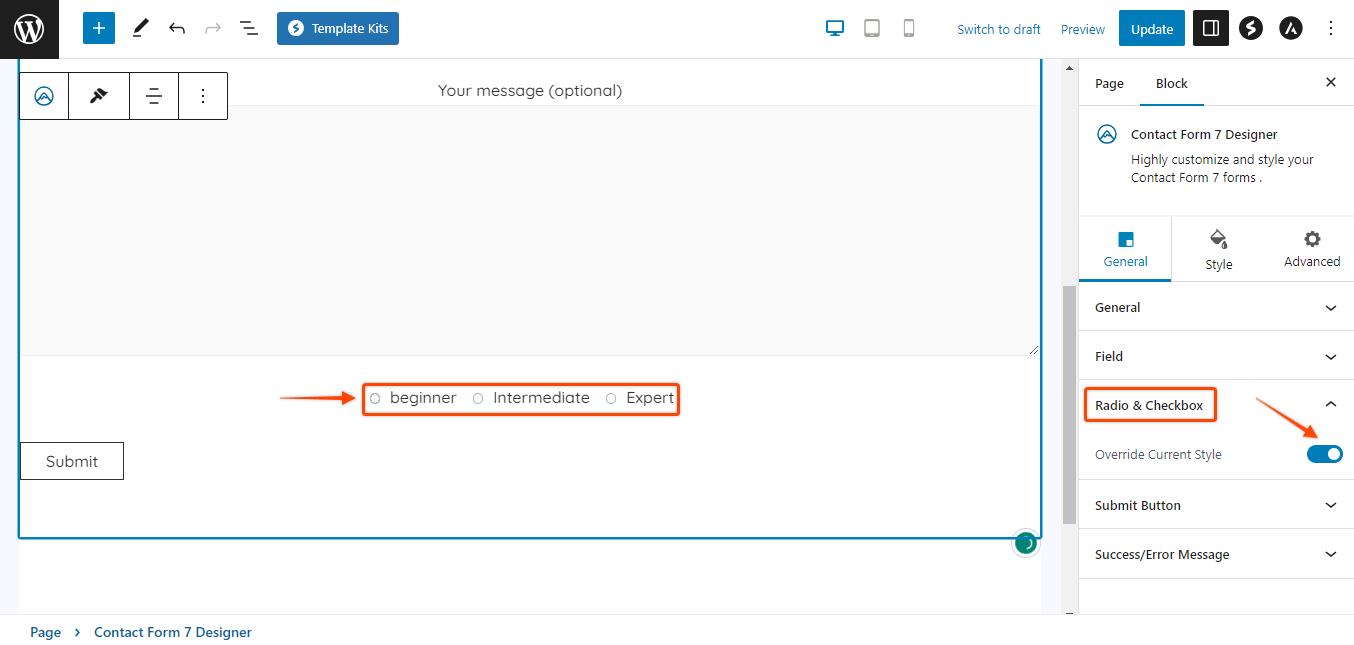Image resolution: width=1354 pixels, height=645 pixels.
Task: Click the Update button
Action: click(1151, 29)
